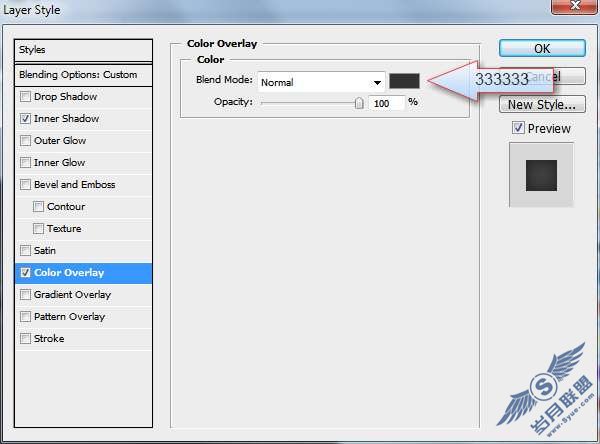This screenshot has width=600, height=444.
Task: Open Bevel and Emboss settings label
Action: (x=75, y=184)
